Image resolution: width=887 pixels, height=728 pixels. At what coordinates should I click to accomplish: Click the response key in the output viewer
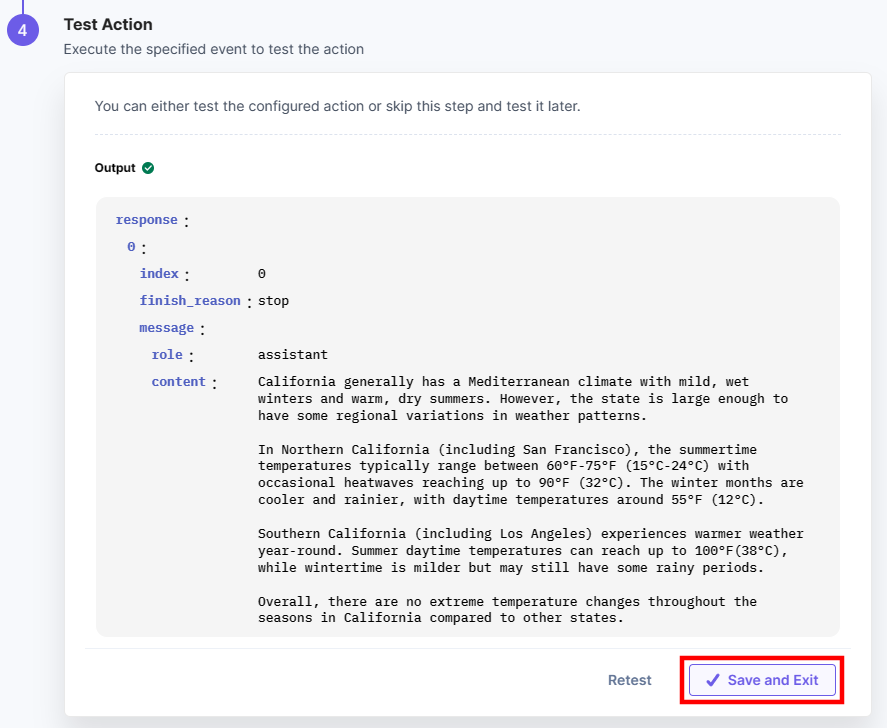(x=147, y=219)
